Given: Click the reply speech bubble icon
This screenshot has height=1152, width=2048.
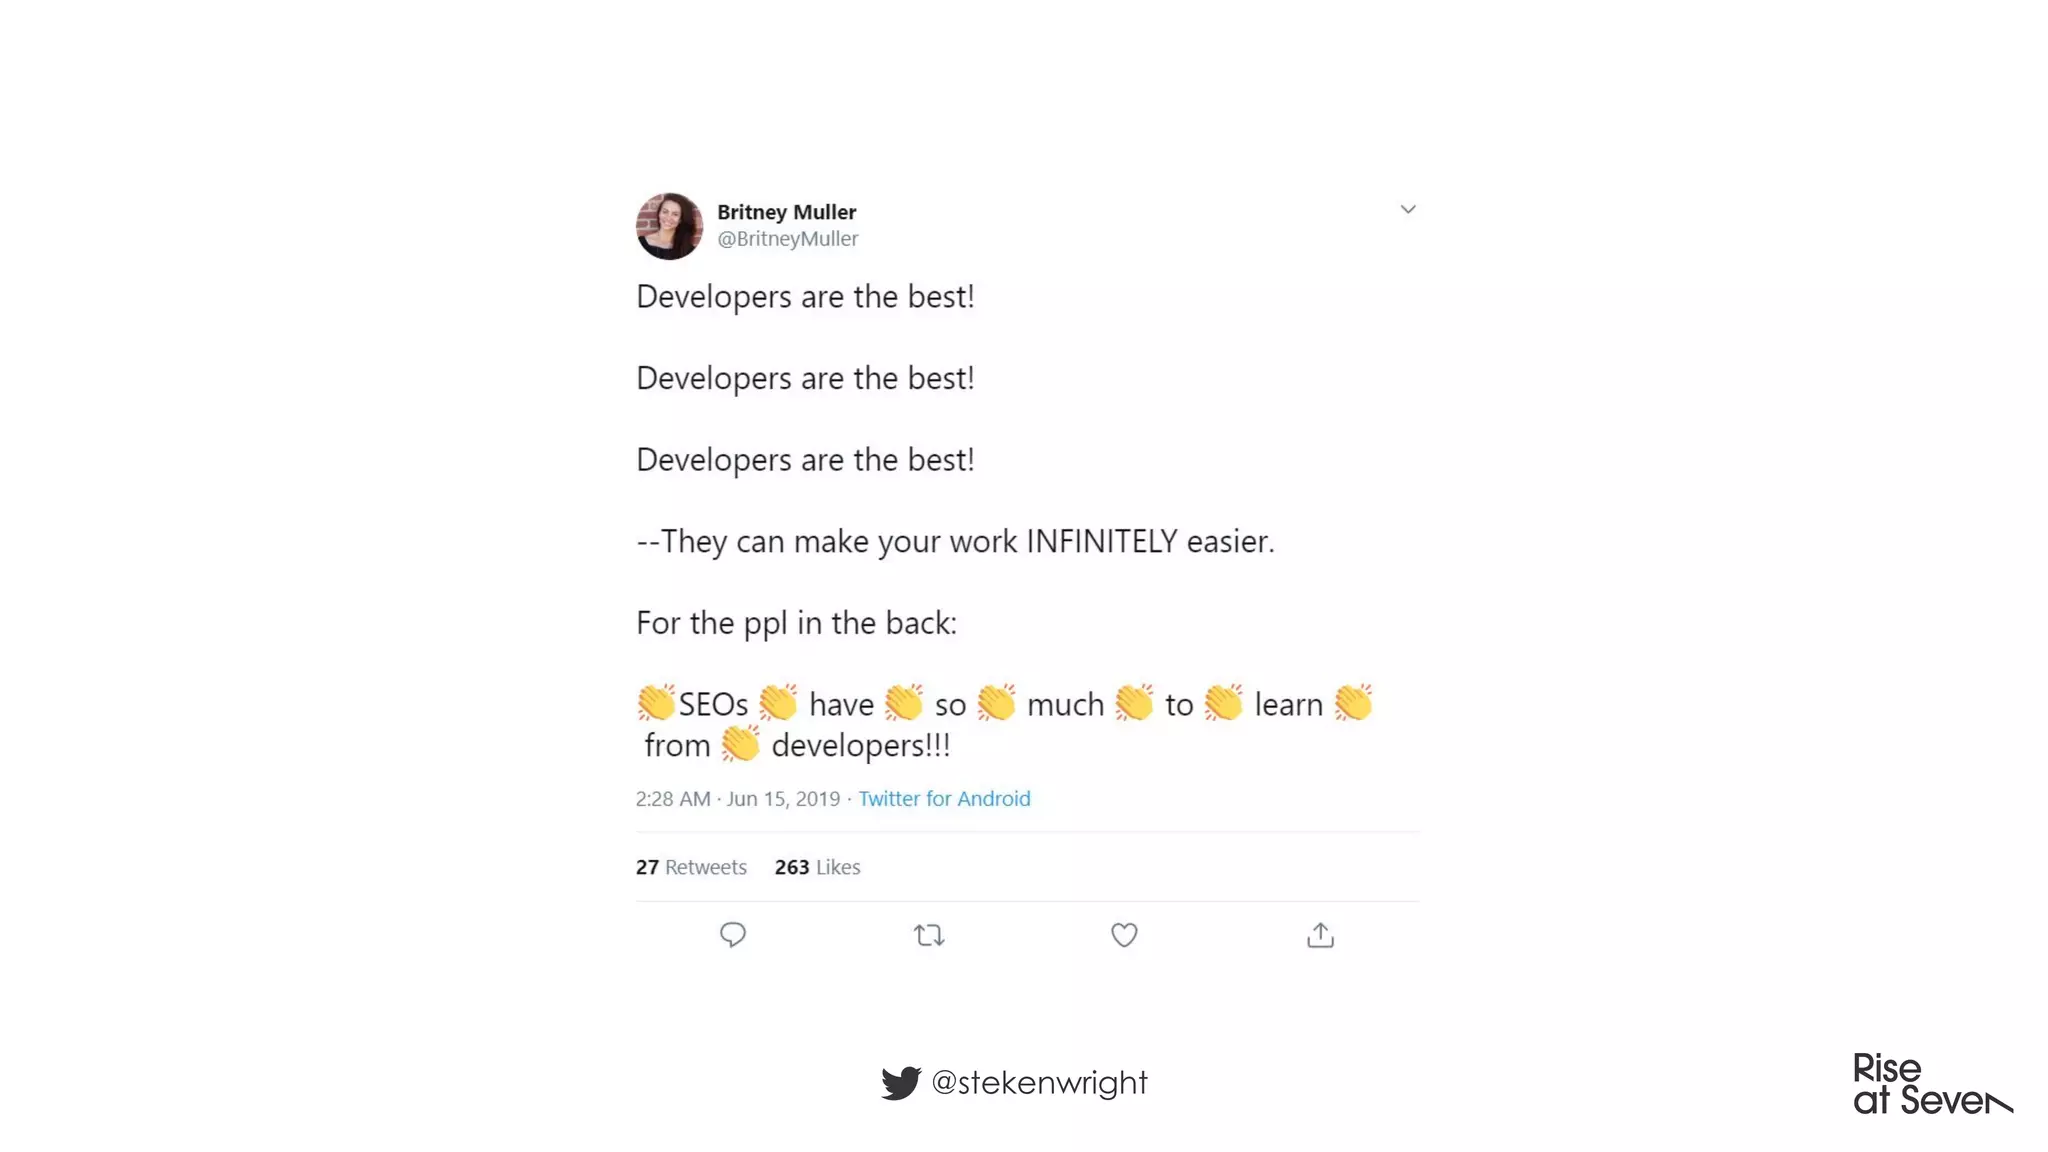Looking at the screenshot, I should [x=733, y=935].
